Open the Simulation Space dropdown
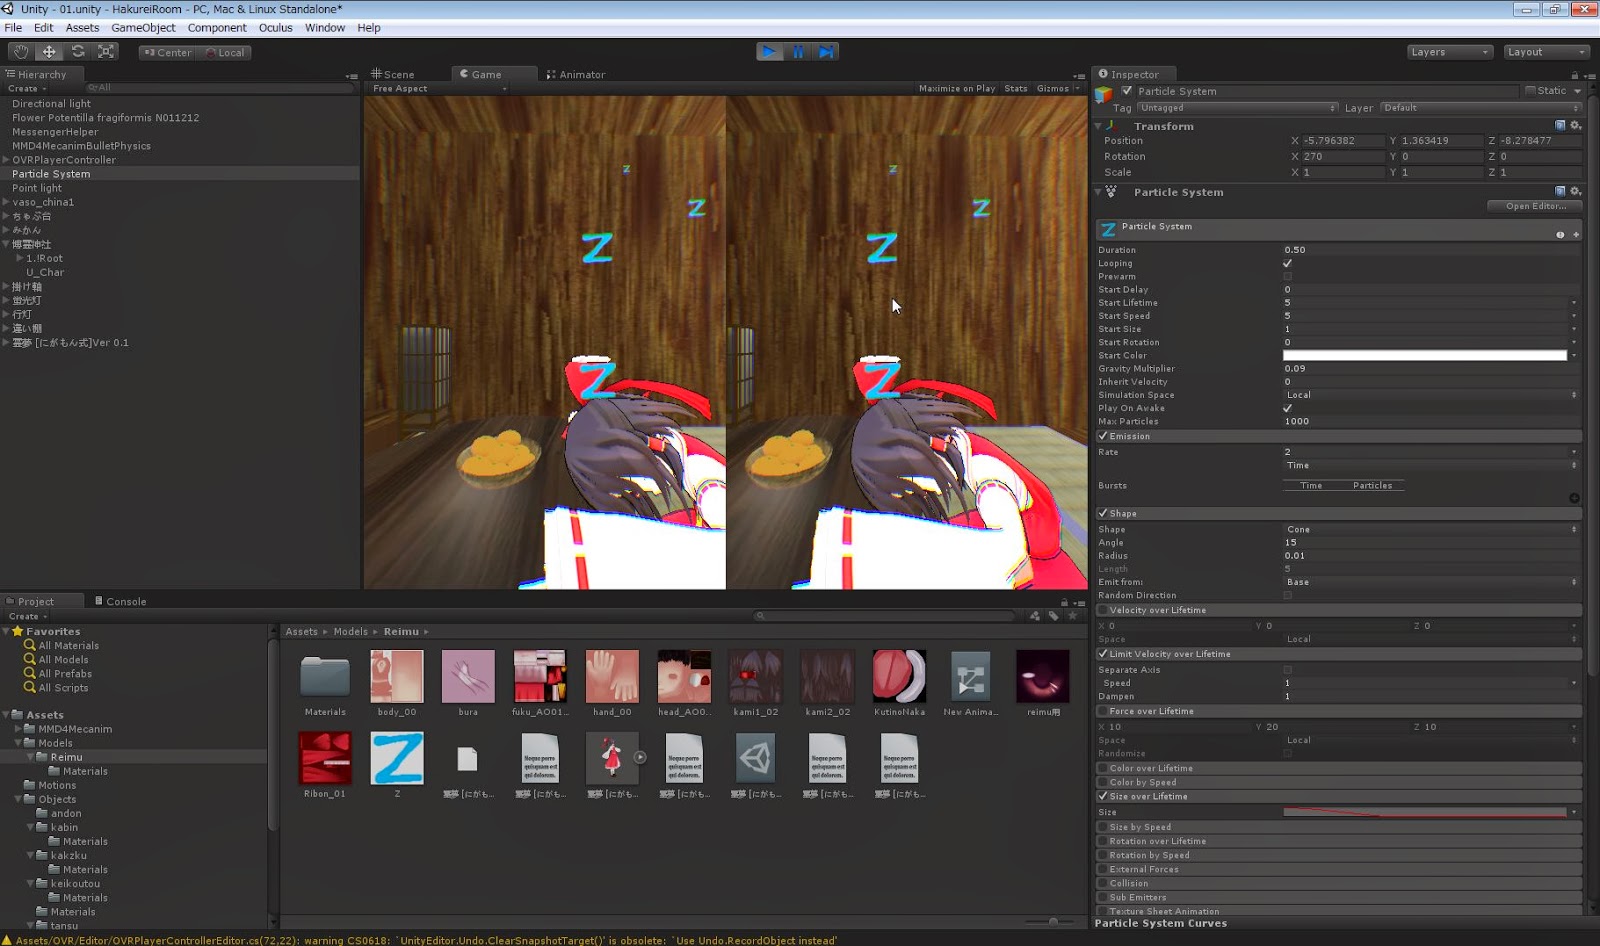1600x946 pixels. 1431,395
